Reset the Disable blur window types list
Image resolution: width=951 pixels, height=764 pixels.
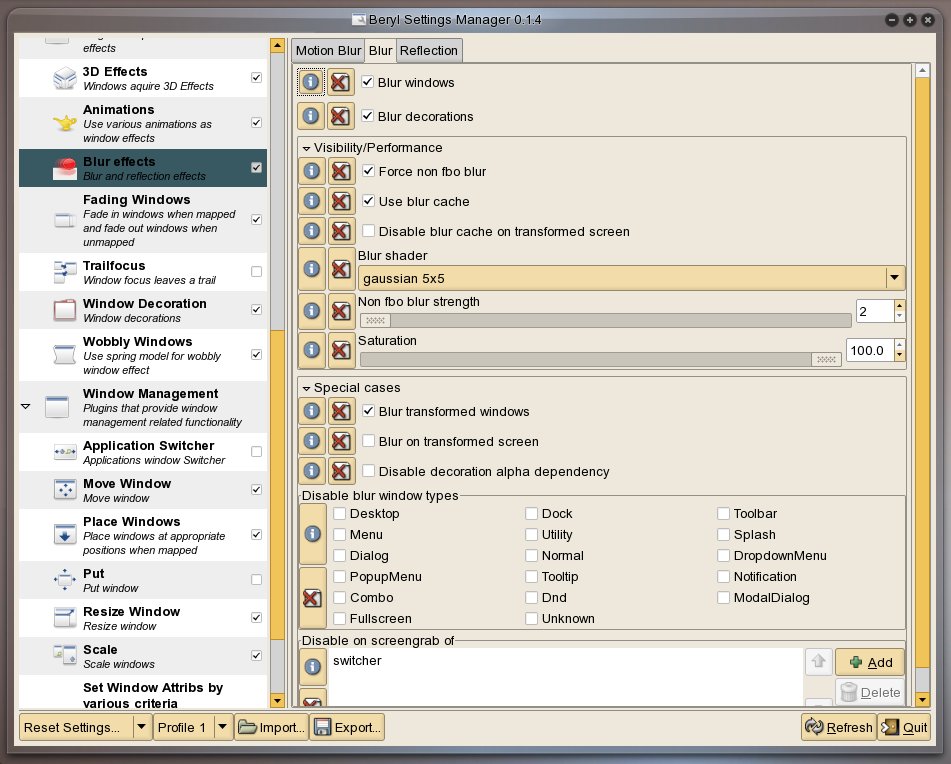click(312, 598)
